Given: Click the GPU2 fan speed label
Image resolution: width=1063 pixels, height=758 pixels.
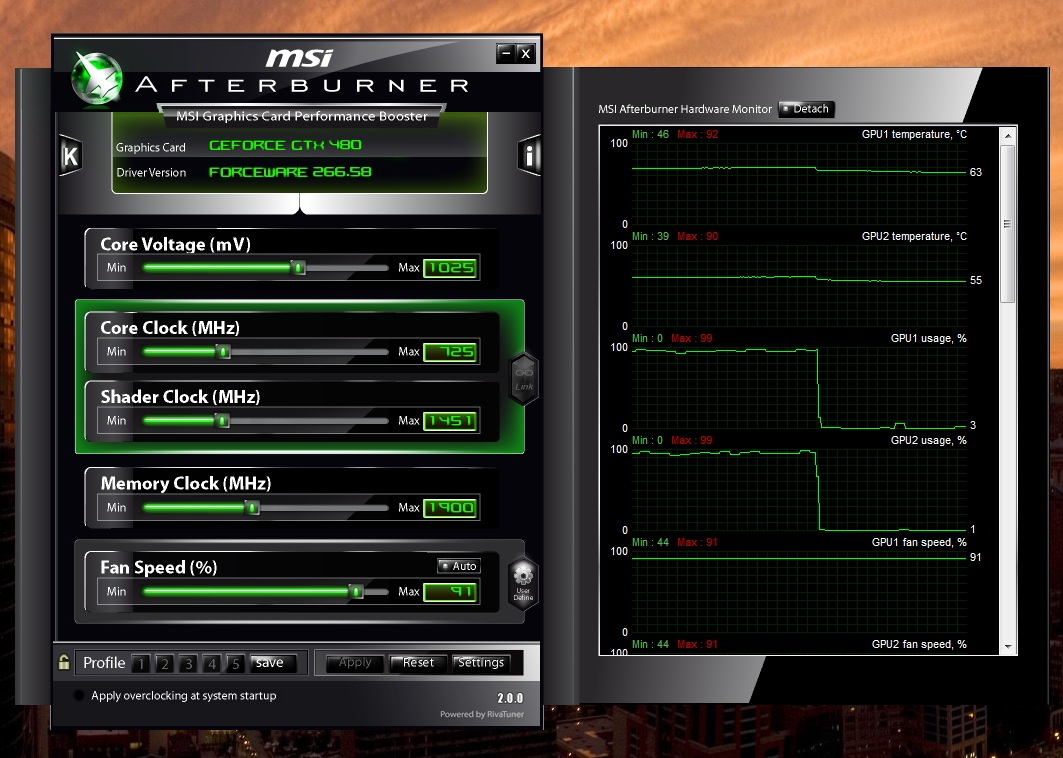Looking at the screenshot, I should click(x=919, y=644).
